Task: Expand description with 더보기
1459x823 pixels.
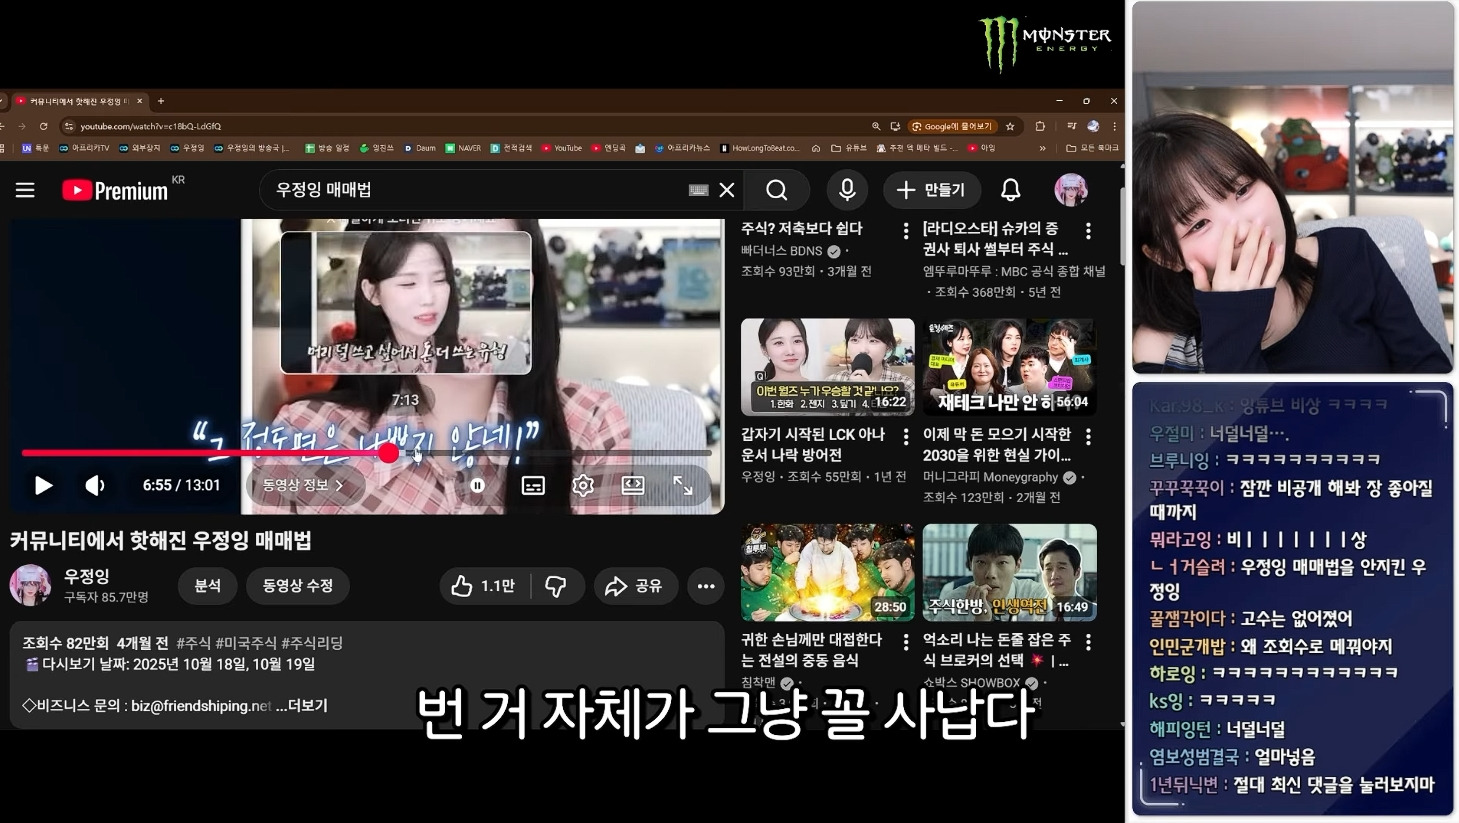Action: tap(307, 705)
